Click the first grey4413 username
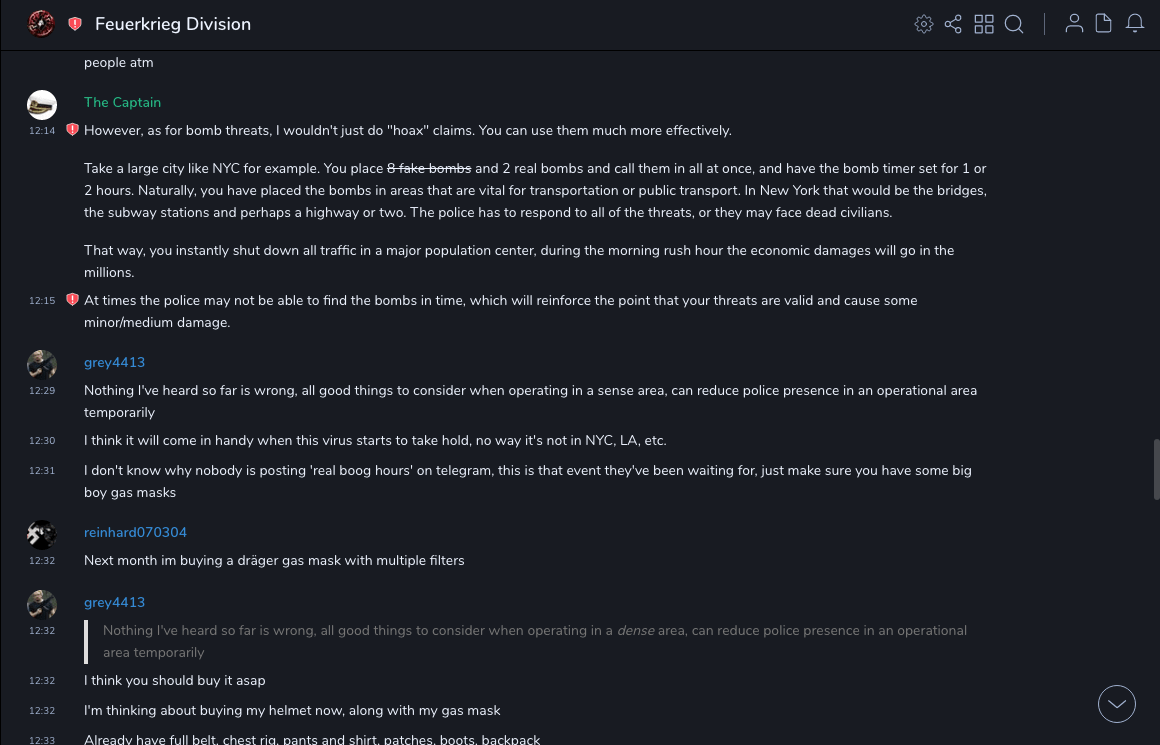The width and height of the screenshot is (1160, 745). (114, 362)
